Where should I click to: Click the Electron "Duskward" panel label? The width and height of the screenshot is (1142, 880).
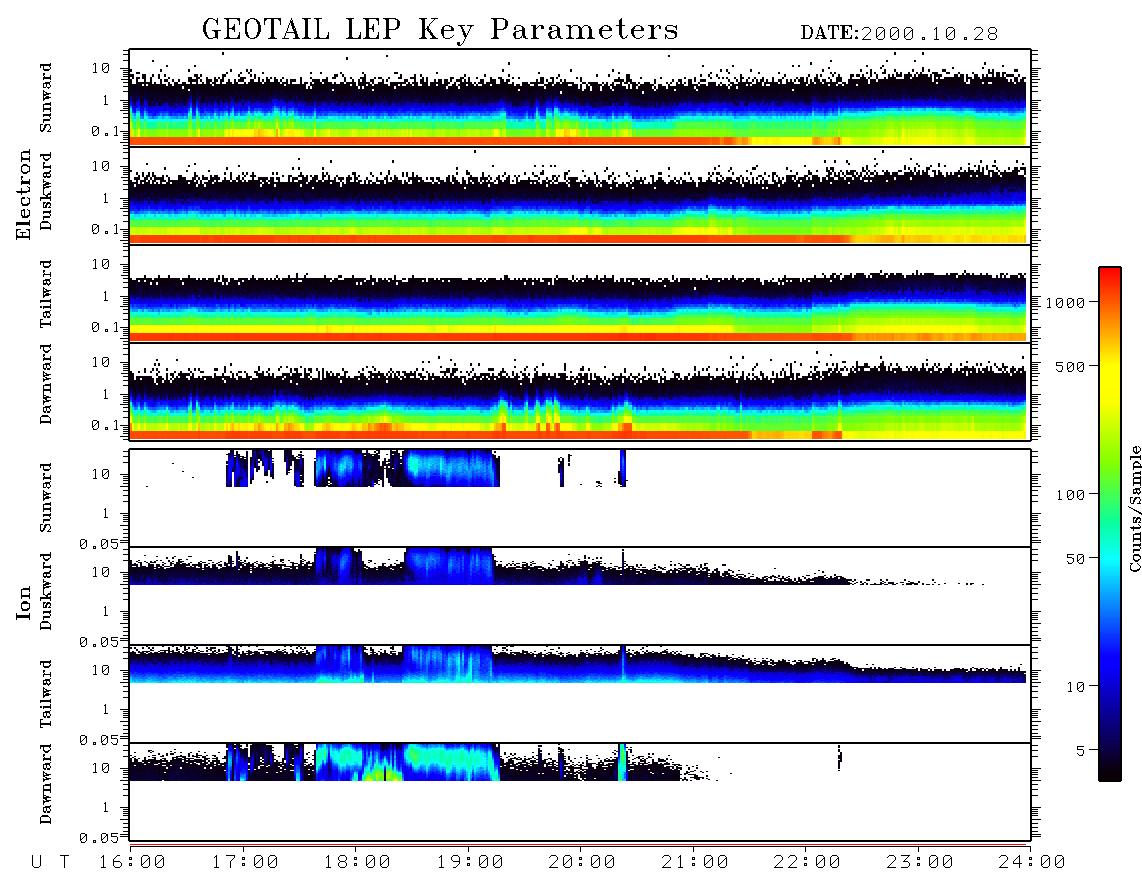tap(46, 191)
